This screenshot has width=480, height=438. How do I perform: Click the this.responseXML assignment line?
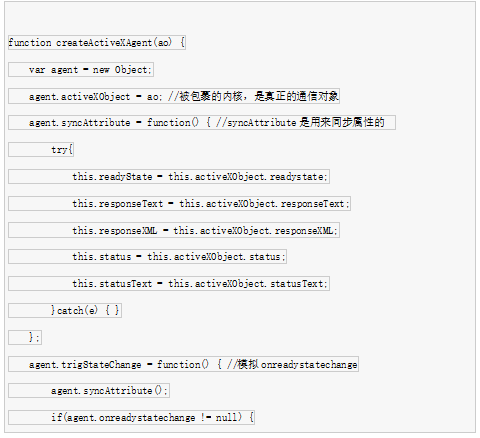pyautogui.click(x=174, y=230)
